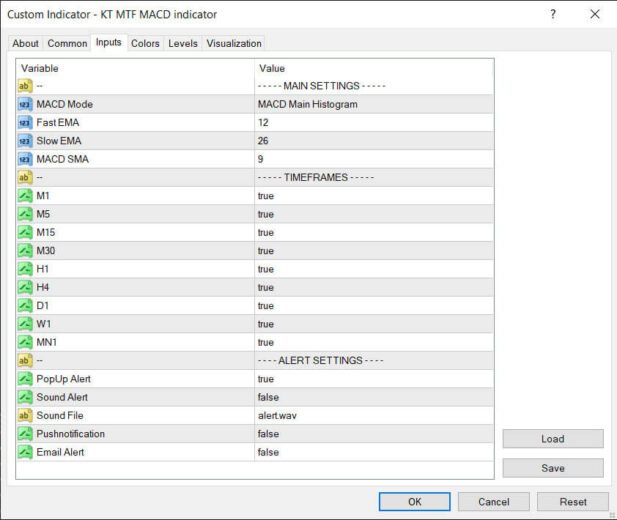Open the PopUp Alert true value selector

click(x=374, y=379)
